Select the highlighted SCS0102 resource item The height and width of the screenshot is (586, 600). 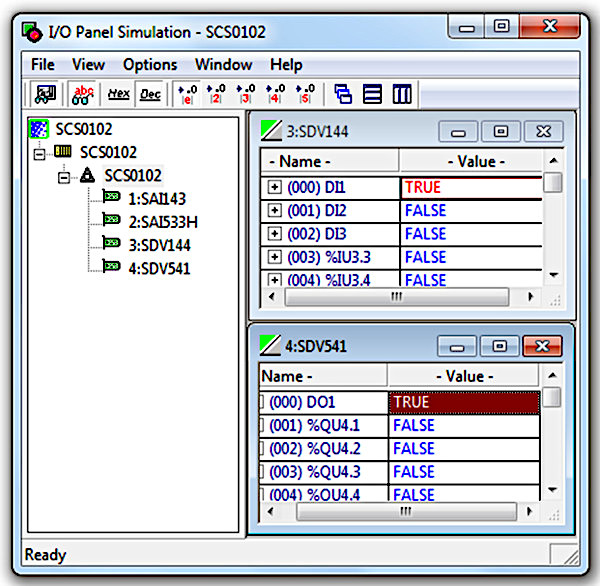click(x=133, y=176)
